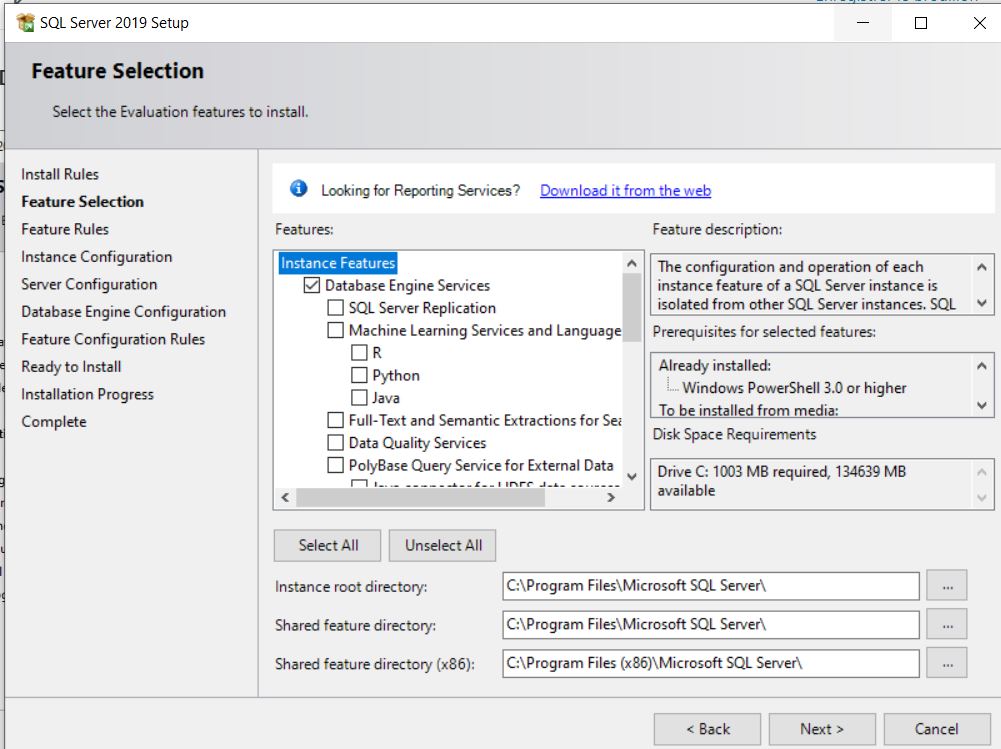The image size is (1001, 749).
Task: Tick the Python checkbox
Action: [x=359, y=375]
